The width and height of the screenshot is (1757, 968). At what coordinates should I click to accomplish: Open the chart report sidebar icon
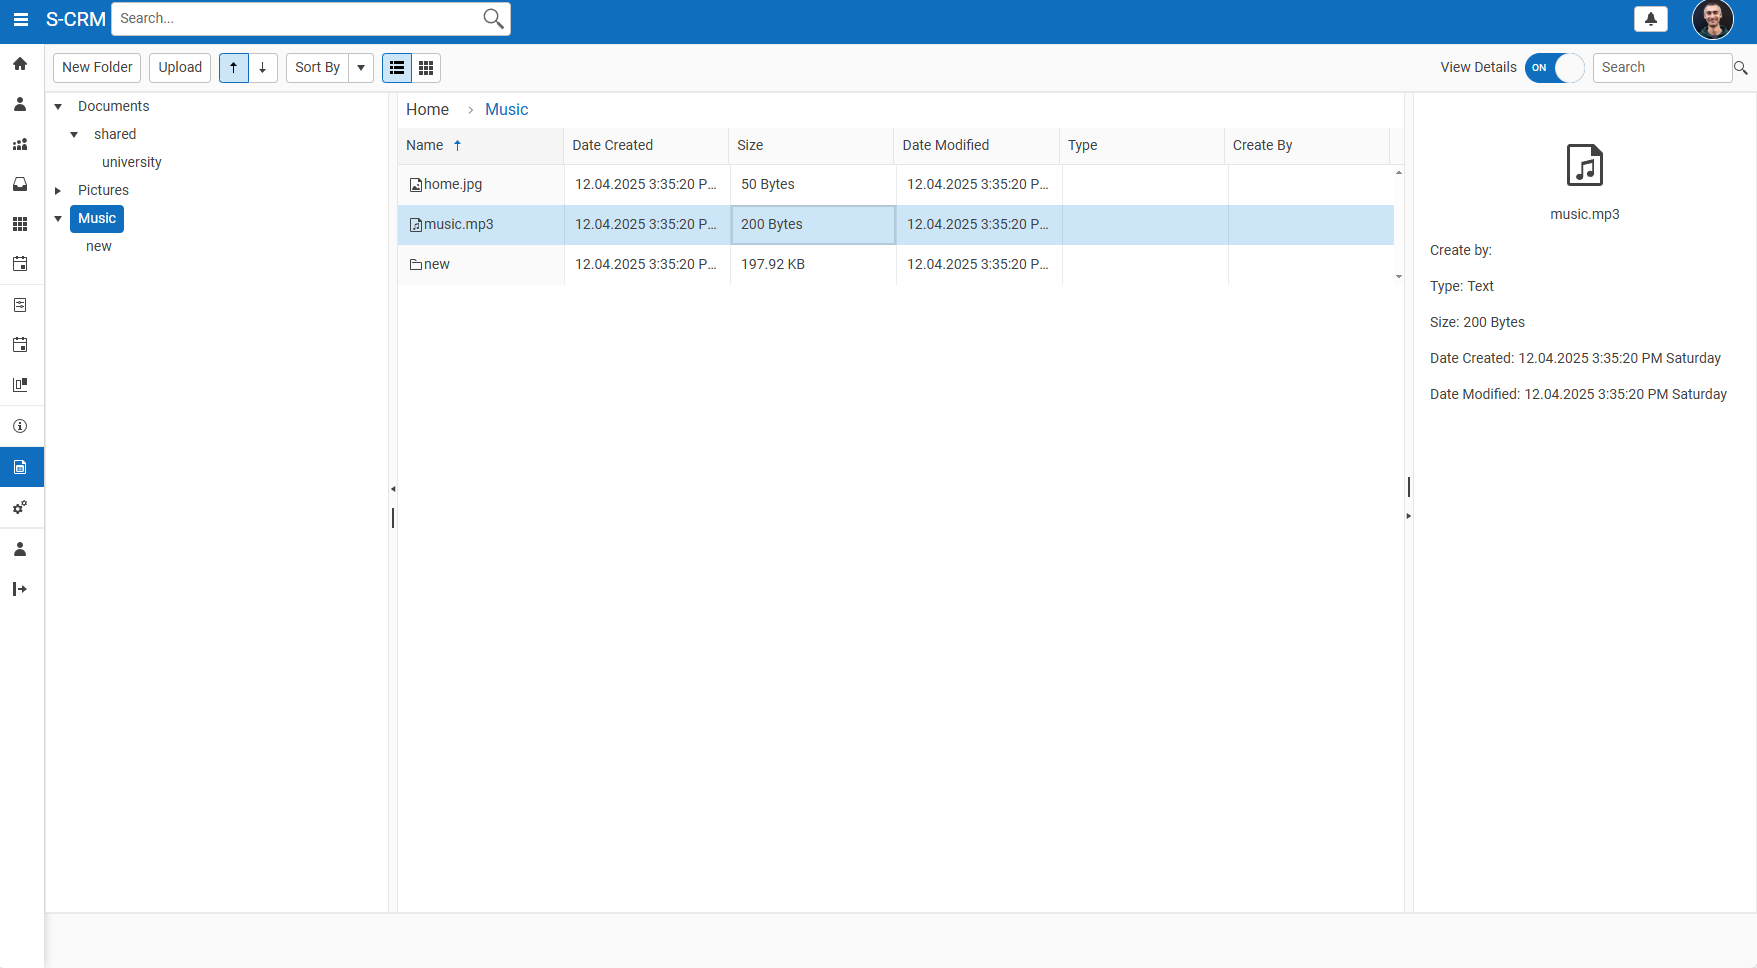pyautogui.click(x=20, y=385)
